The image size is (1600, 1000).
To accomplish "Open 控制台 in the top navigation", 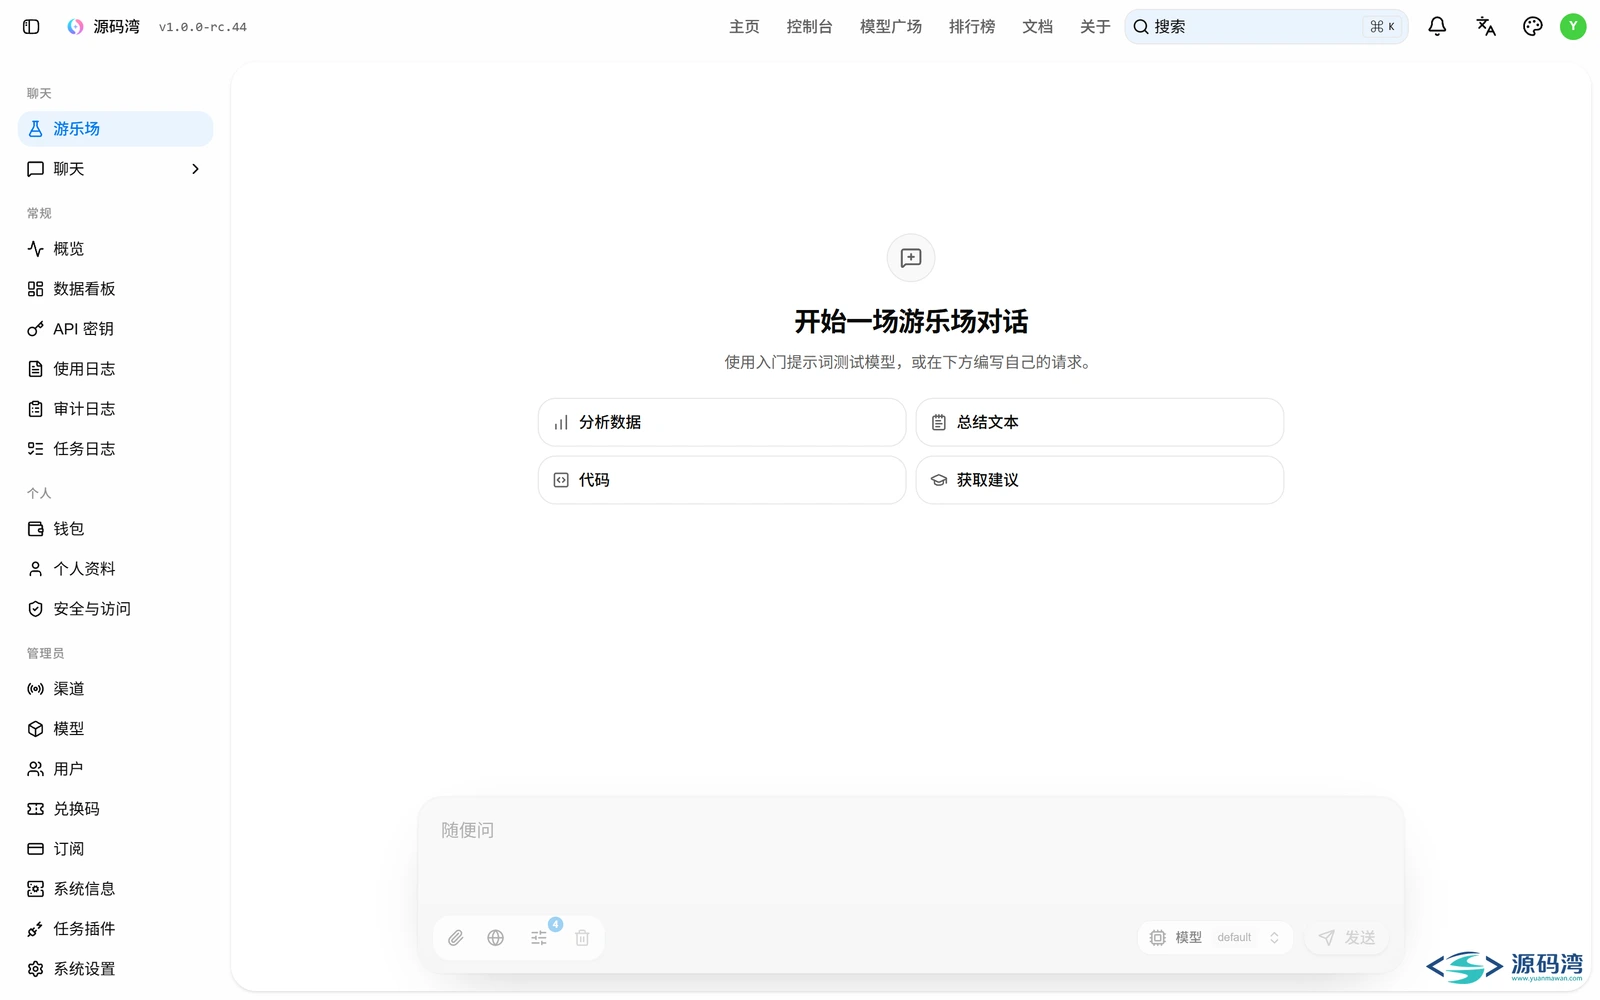I will point(809,27).
